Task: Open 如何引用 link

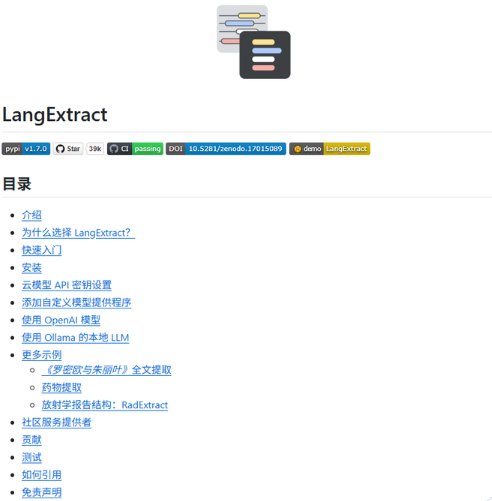Action: pyautogui.click(x=42, y=475)
